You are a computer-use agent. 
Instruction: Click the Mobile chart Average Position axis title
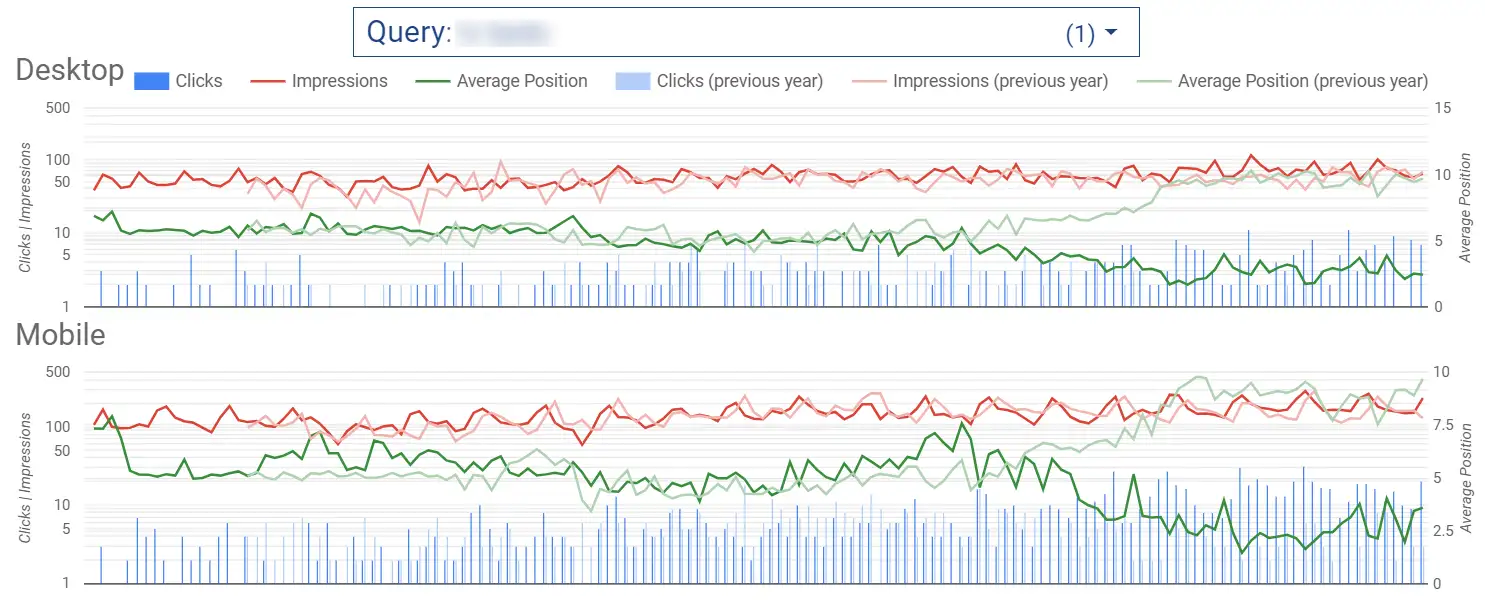[1465, 478]
